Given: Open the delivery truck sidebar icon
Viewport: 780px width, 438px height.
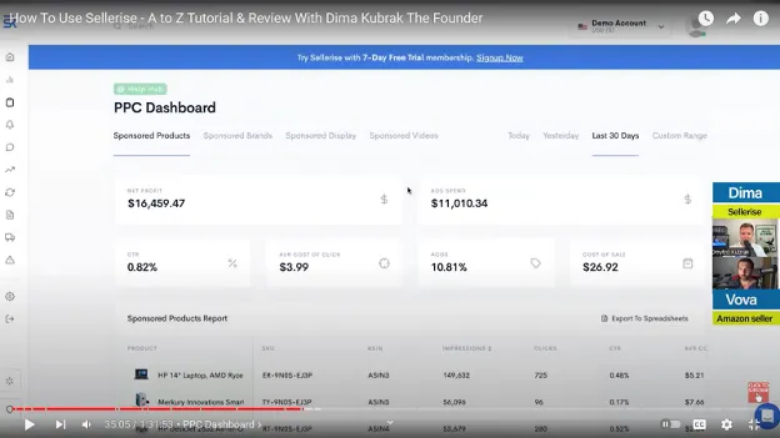Looking at the screenshot, I should click(x=10, y=237).
